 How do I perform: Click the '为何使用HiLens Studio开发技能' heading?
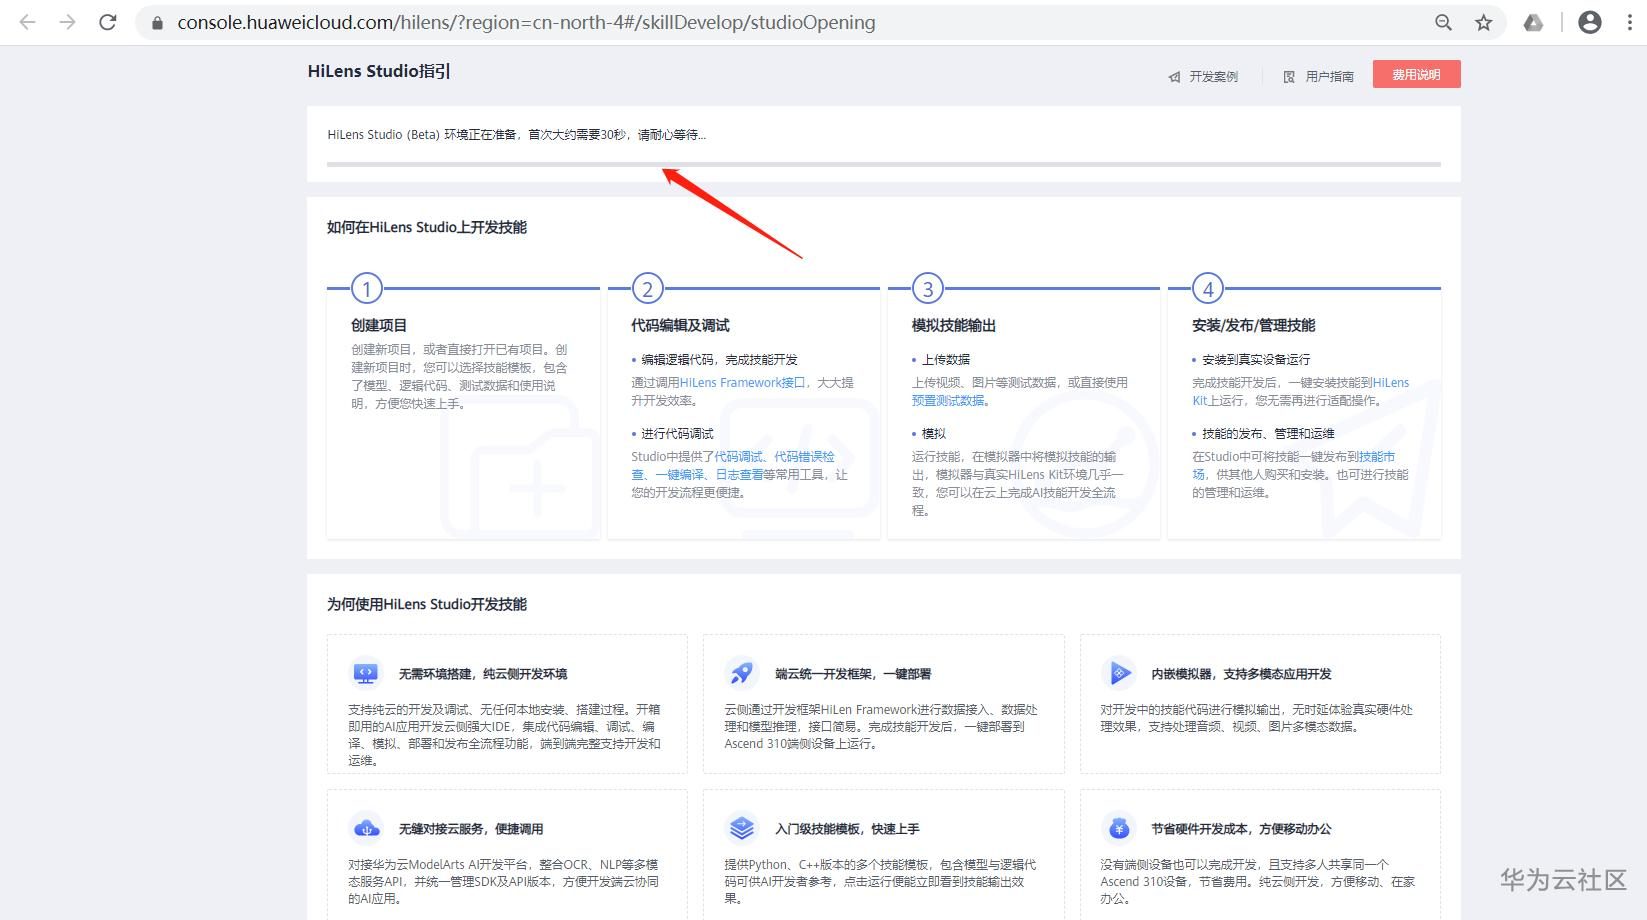coord(427,604)
